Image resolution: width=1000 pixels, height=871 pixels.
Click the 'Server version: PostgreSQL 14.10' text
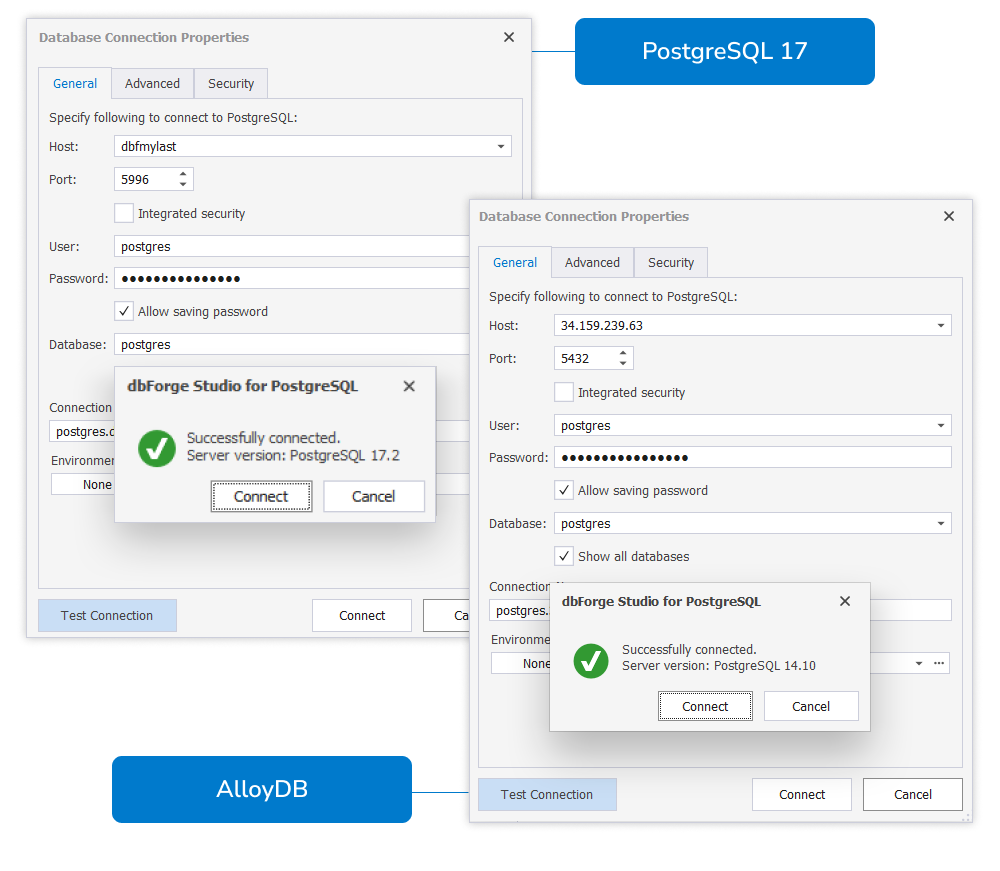click(x=719, y=666)
